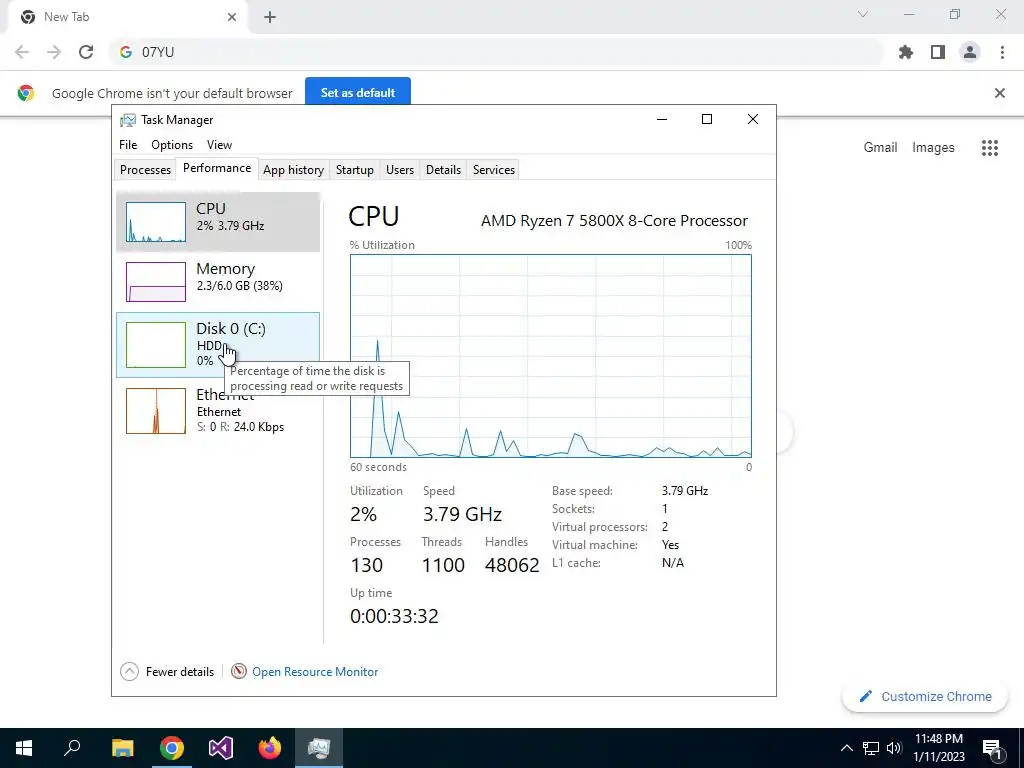The width and height of the screenshot is (1024, 768).
Task: Go to the Startup tab
Action: pos(355,170)
